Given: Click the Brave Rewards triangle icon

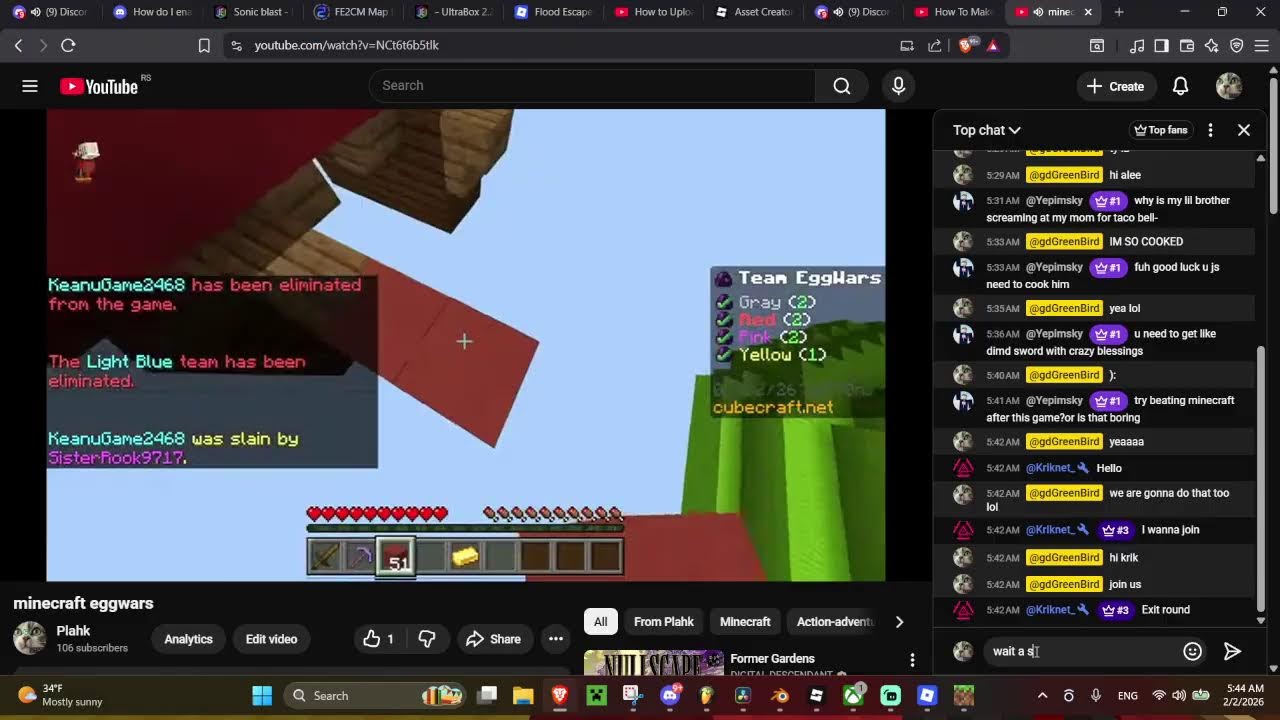Looking at the screenshot, I should tap(993, 45).
